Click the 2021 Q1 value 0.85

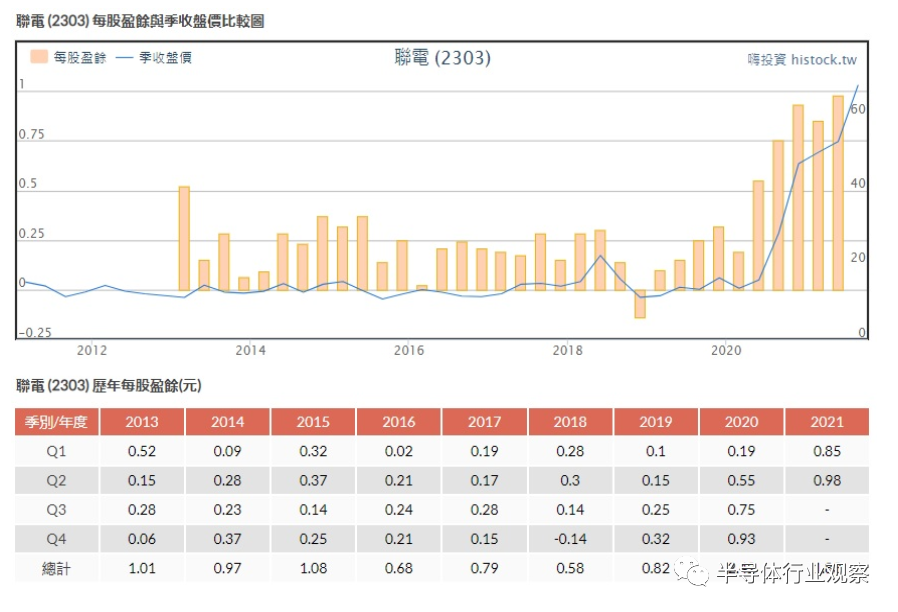pyautogui.click(x=827, y=451)
